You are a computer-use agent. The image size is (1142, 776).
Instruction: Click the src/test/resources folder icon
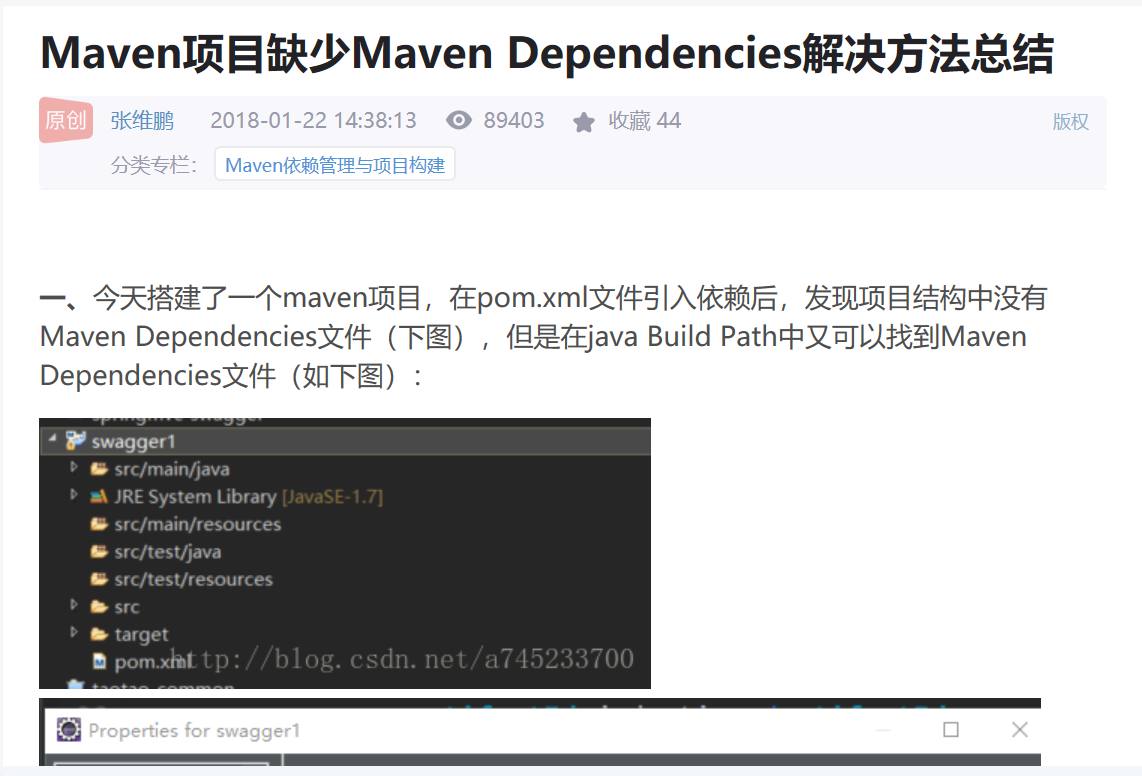coord(99,579)
